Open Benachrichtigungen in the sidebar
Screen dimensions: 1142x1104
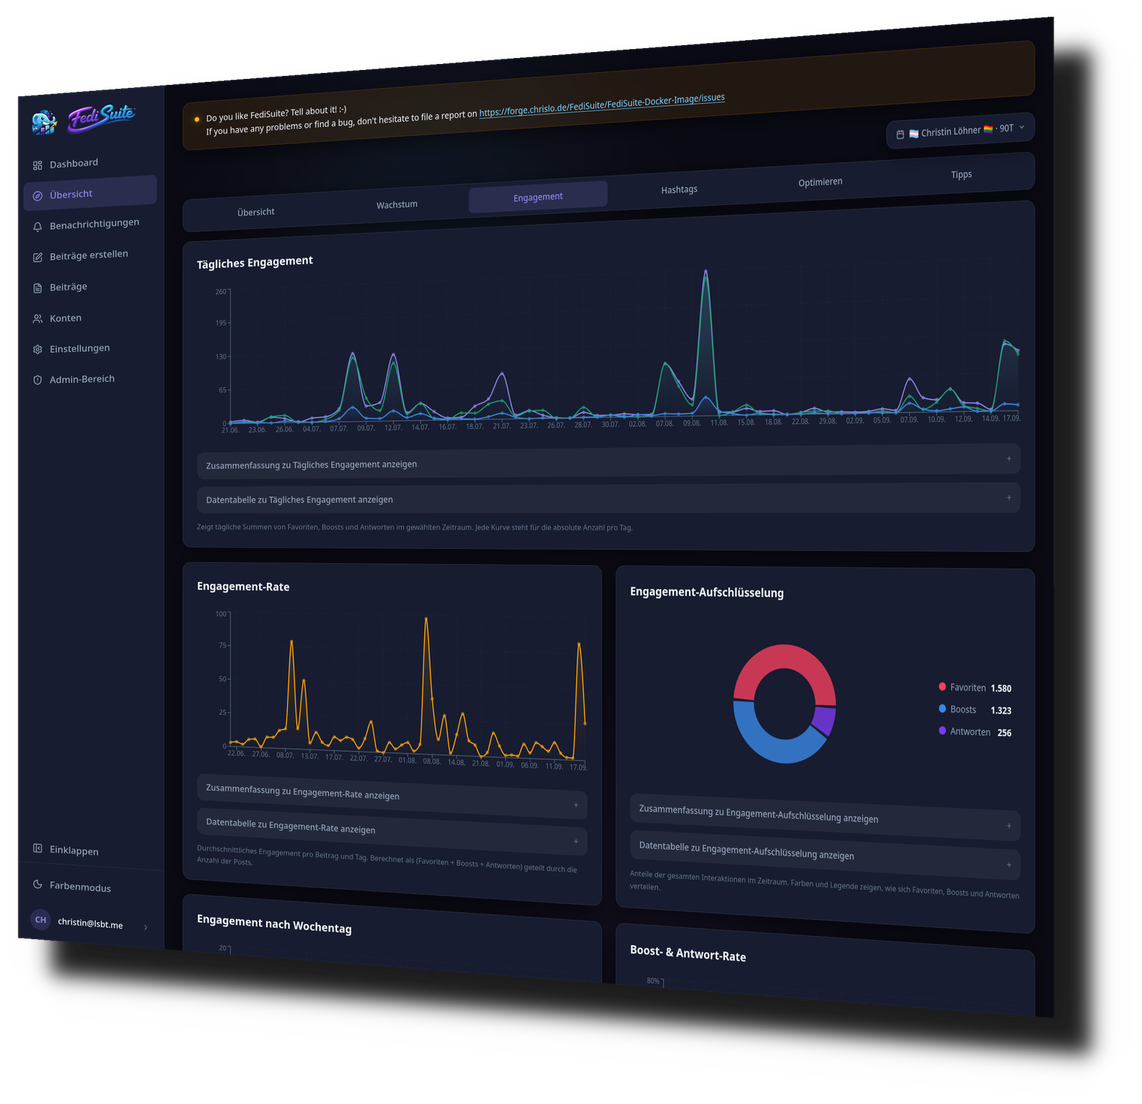pos(90,224)
